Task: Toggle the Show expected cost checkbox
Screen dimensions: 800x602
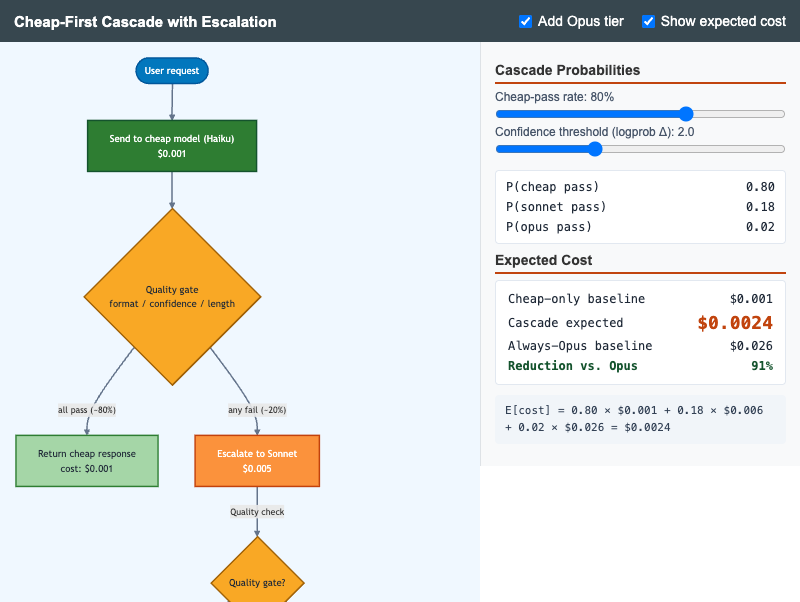Action: click(x=648, y=21)
